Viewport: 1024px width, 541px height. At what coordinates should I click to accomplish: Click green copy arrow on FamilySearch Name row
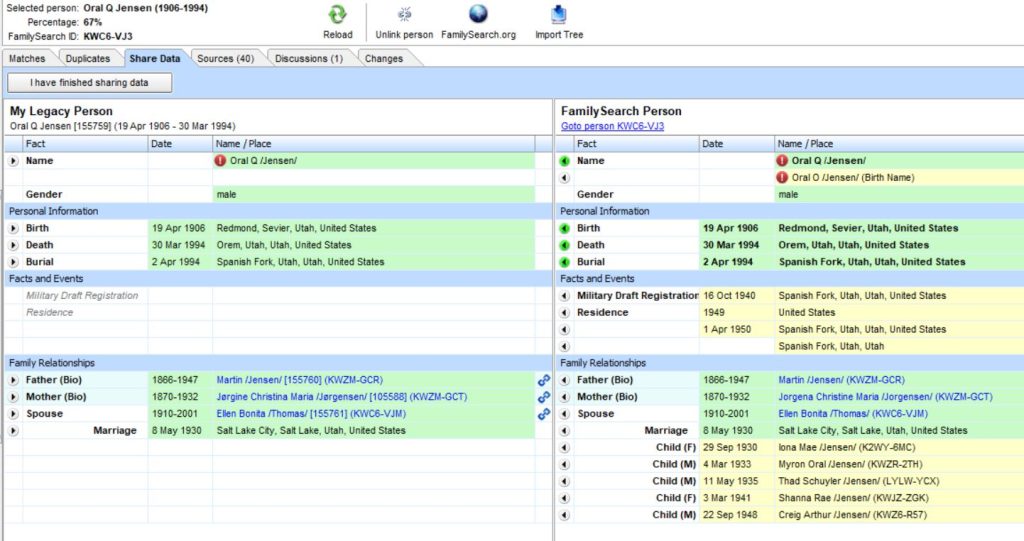click(565, 161)
